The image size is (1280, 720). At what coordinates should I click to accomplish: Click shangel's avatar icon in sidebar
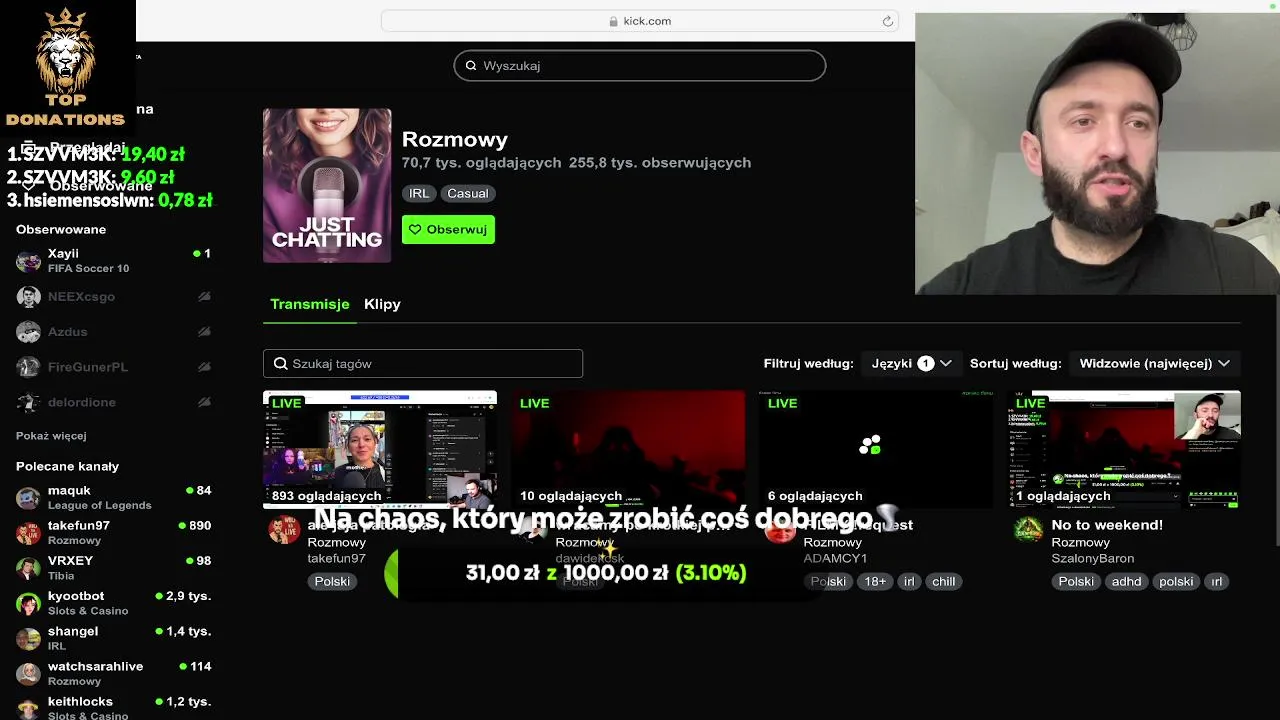[28, 638]
